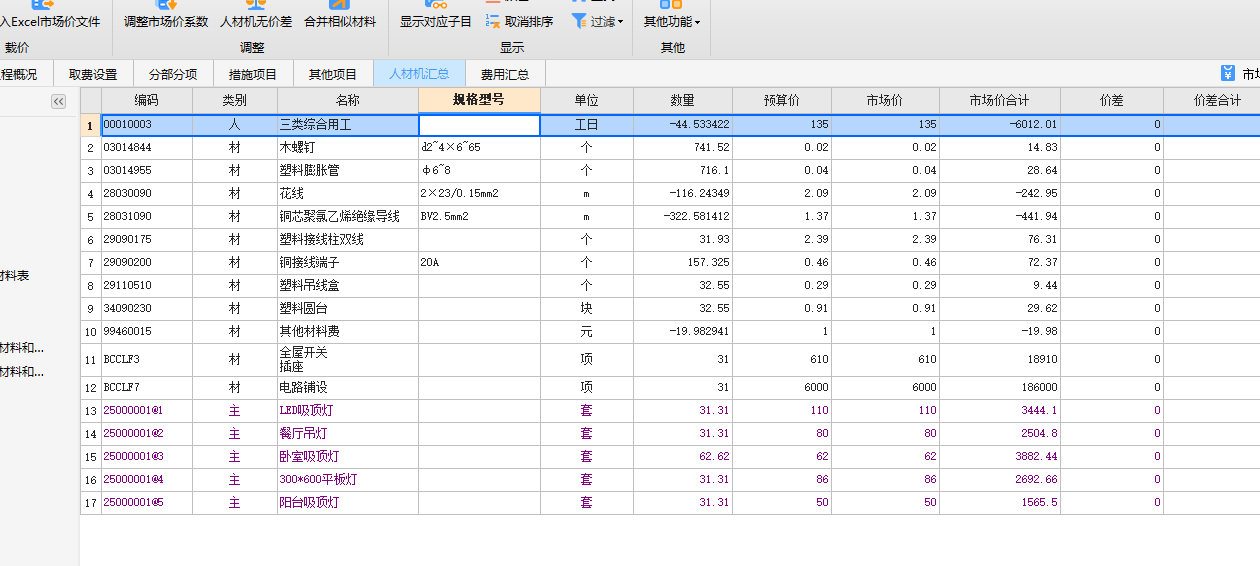Click the 塑料圆台 cell
The height and width of the screenshot is (566, 1260).
click(348, 309)
